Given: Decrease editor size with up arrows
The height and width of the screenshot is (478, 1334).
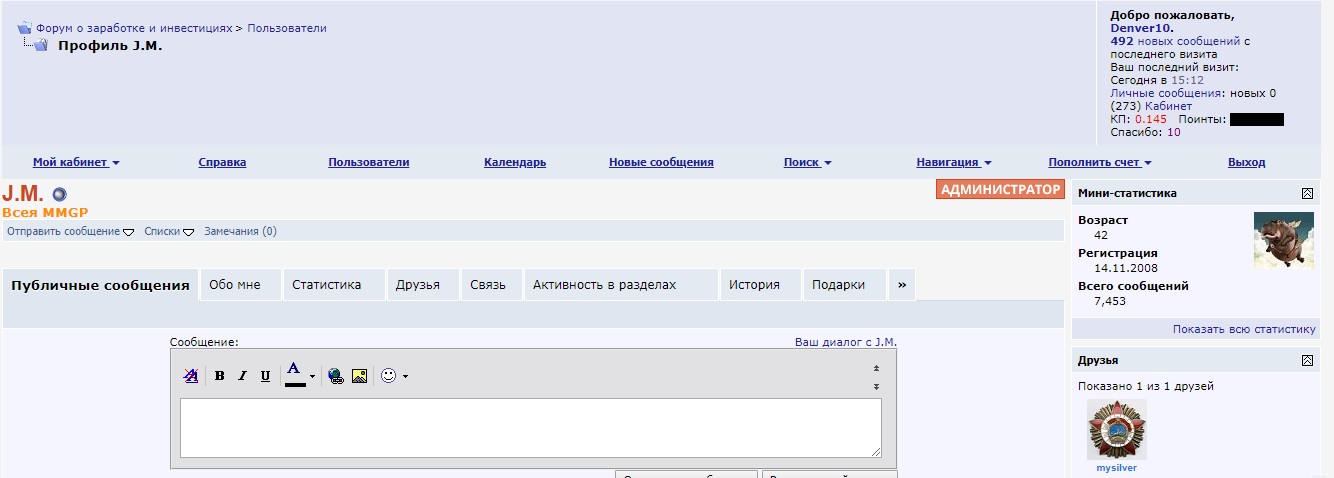Looking at the screenshot, I should click(x=877, y=368).
